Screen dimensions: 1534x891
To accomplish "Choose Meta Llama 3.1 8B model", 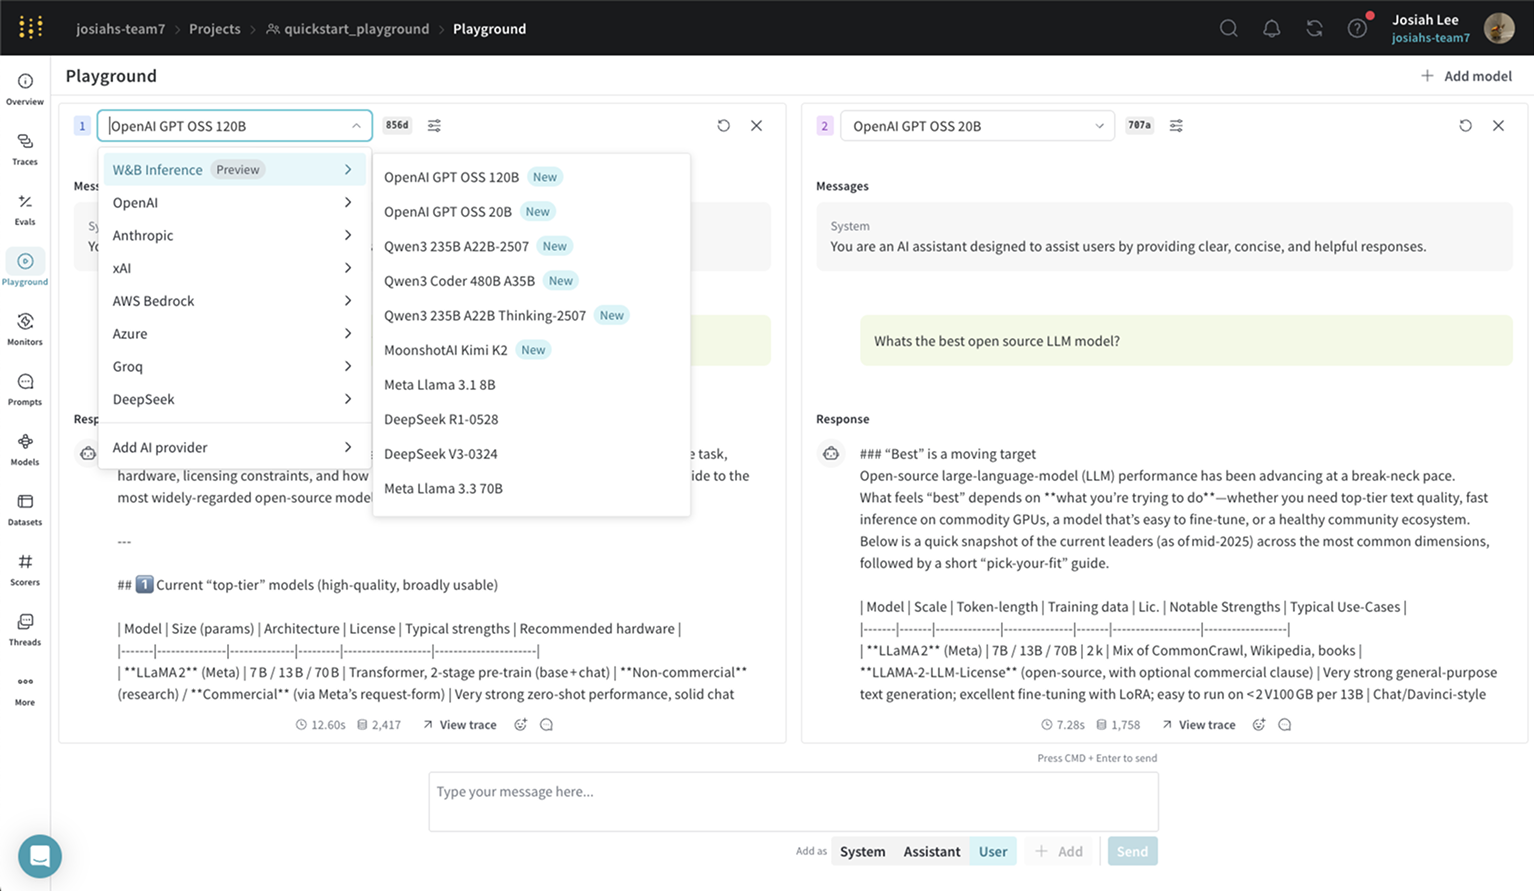I will (x=531, y=385).
